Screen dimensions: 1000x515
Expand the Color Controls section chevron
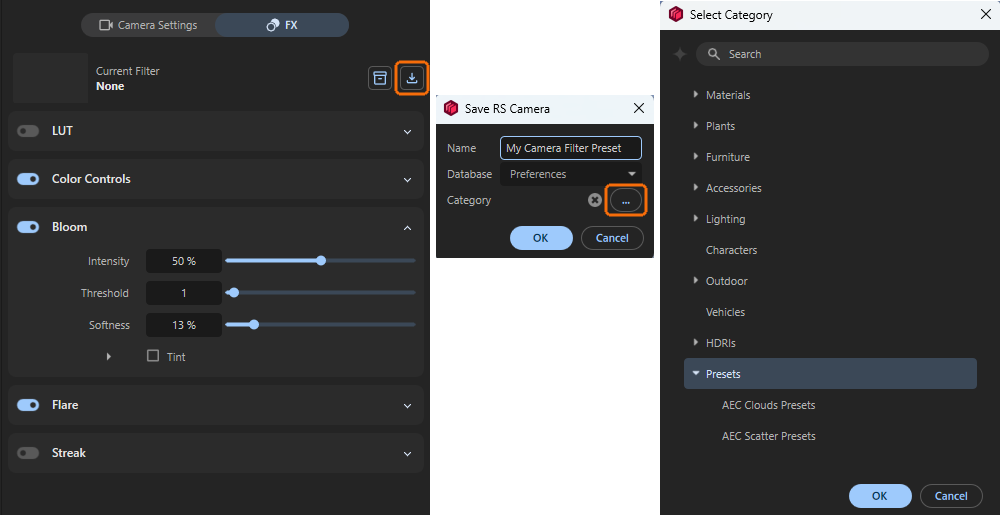click(408, 180)
